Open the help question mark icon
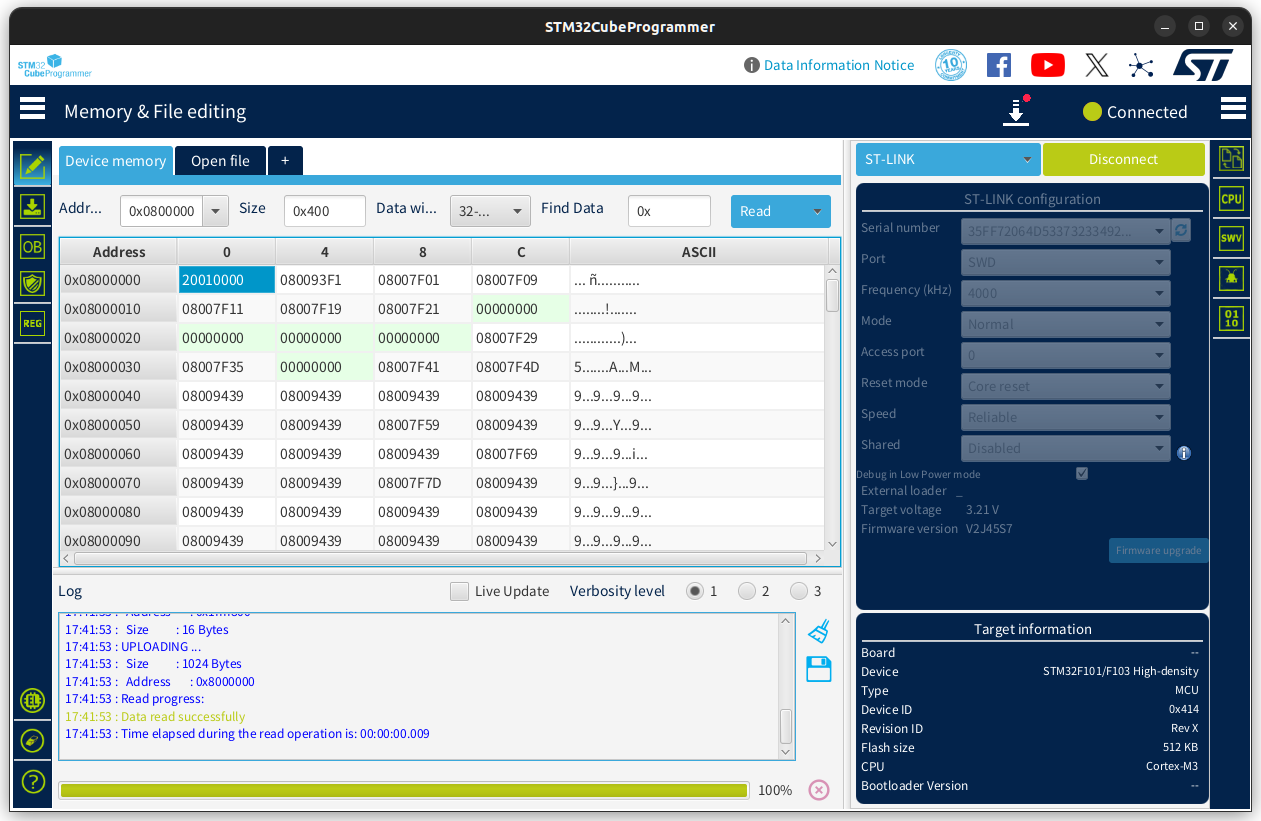1261x821 pixels. (x=32, y=781)
